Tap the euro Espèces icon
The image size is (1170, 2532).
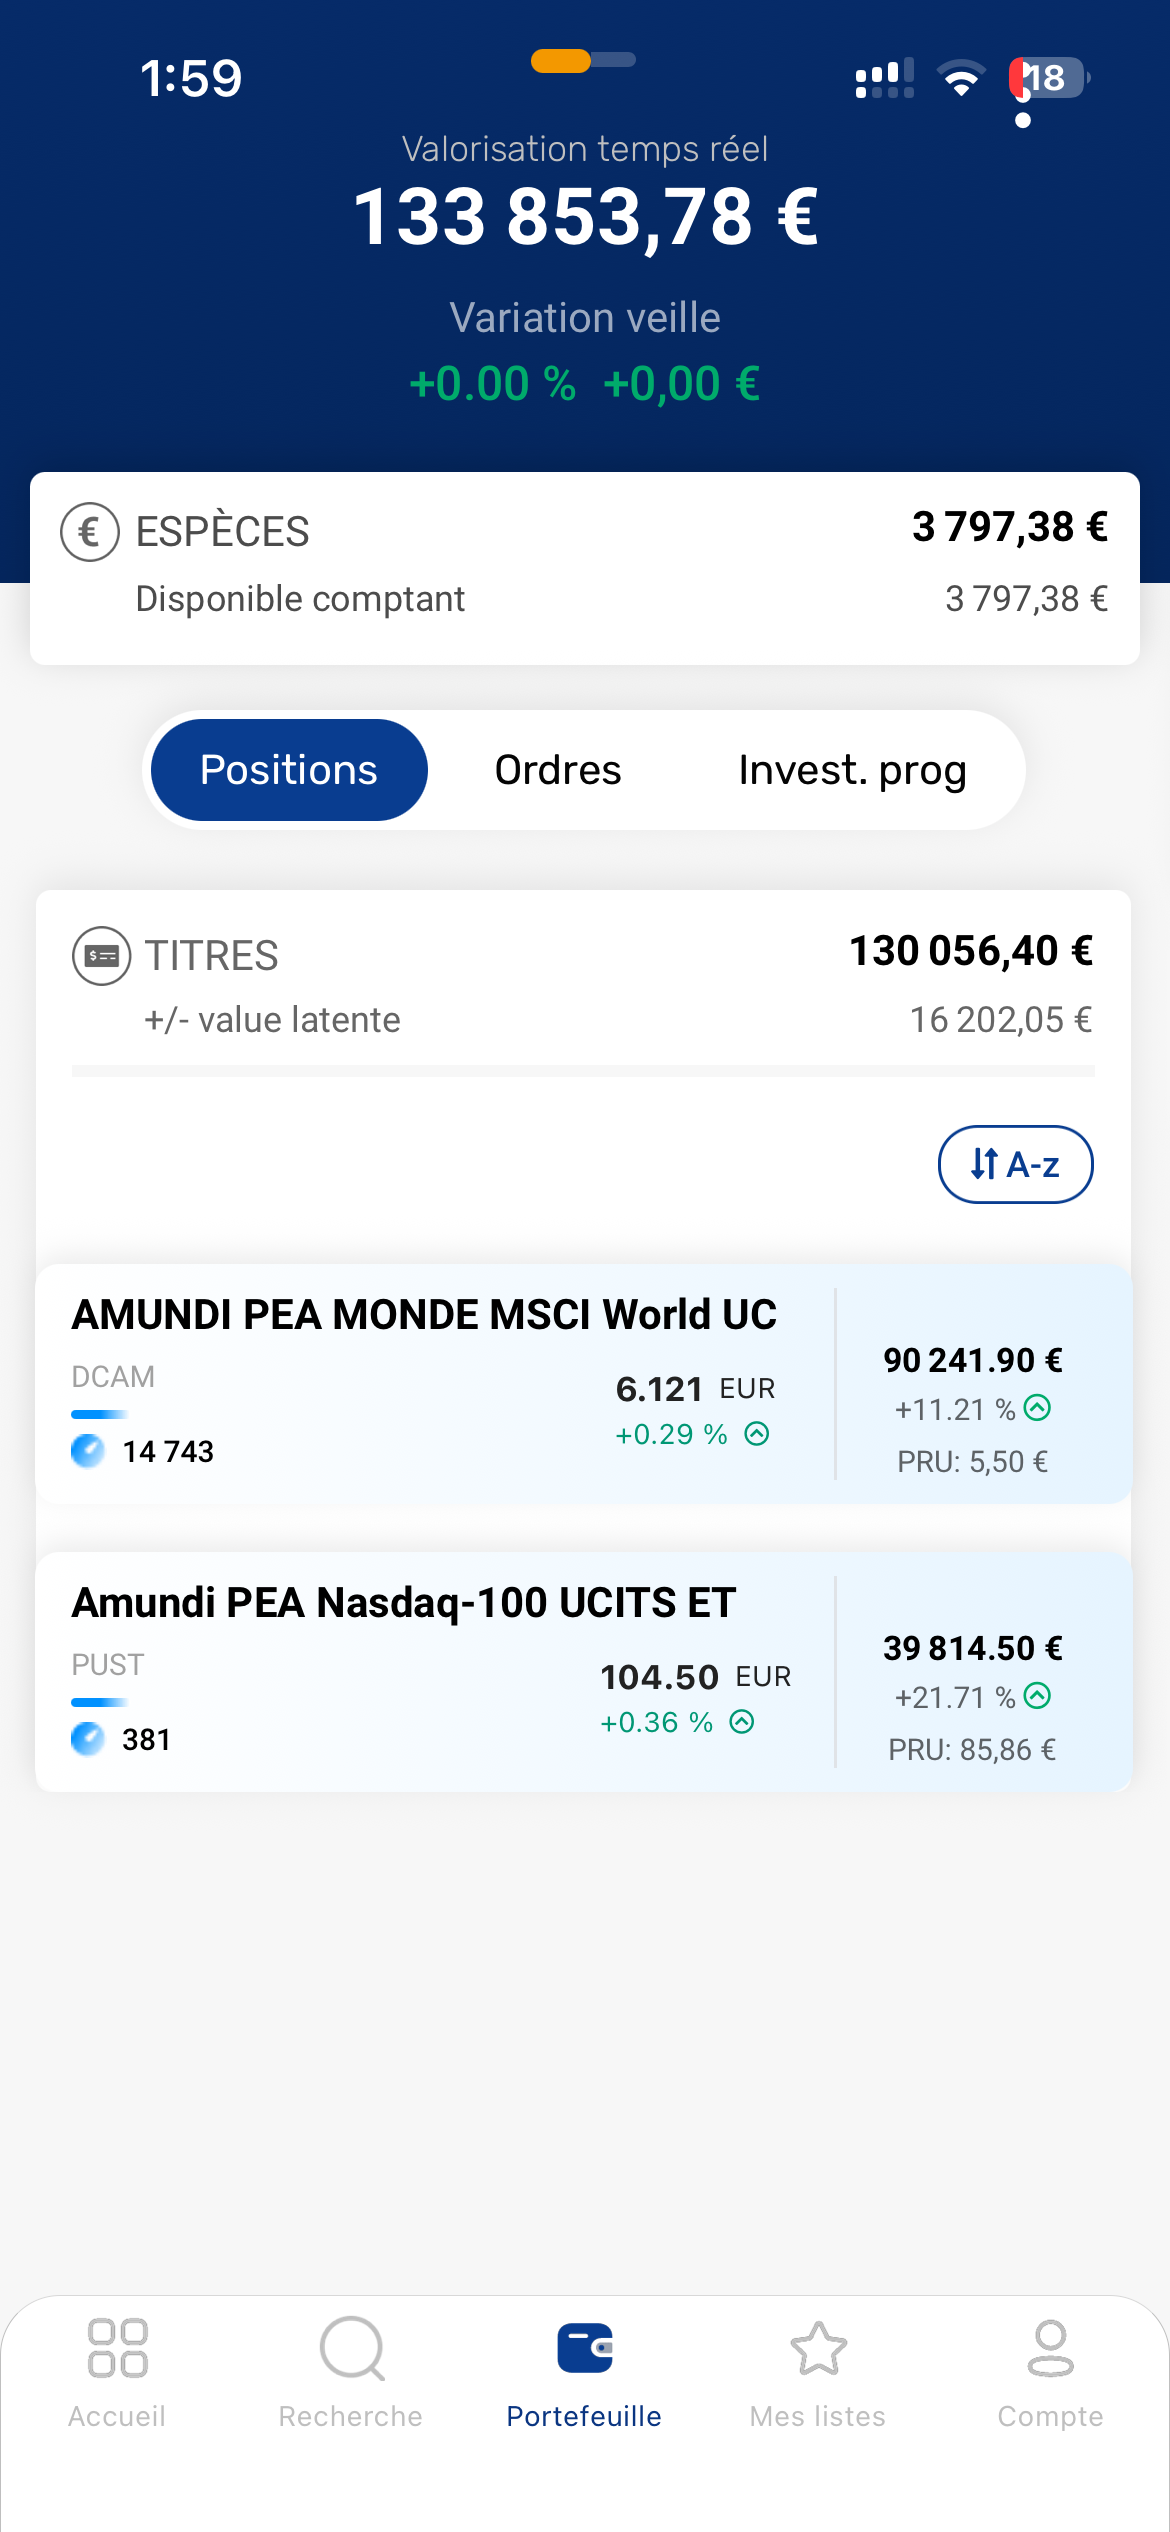tap(90, 531)
